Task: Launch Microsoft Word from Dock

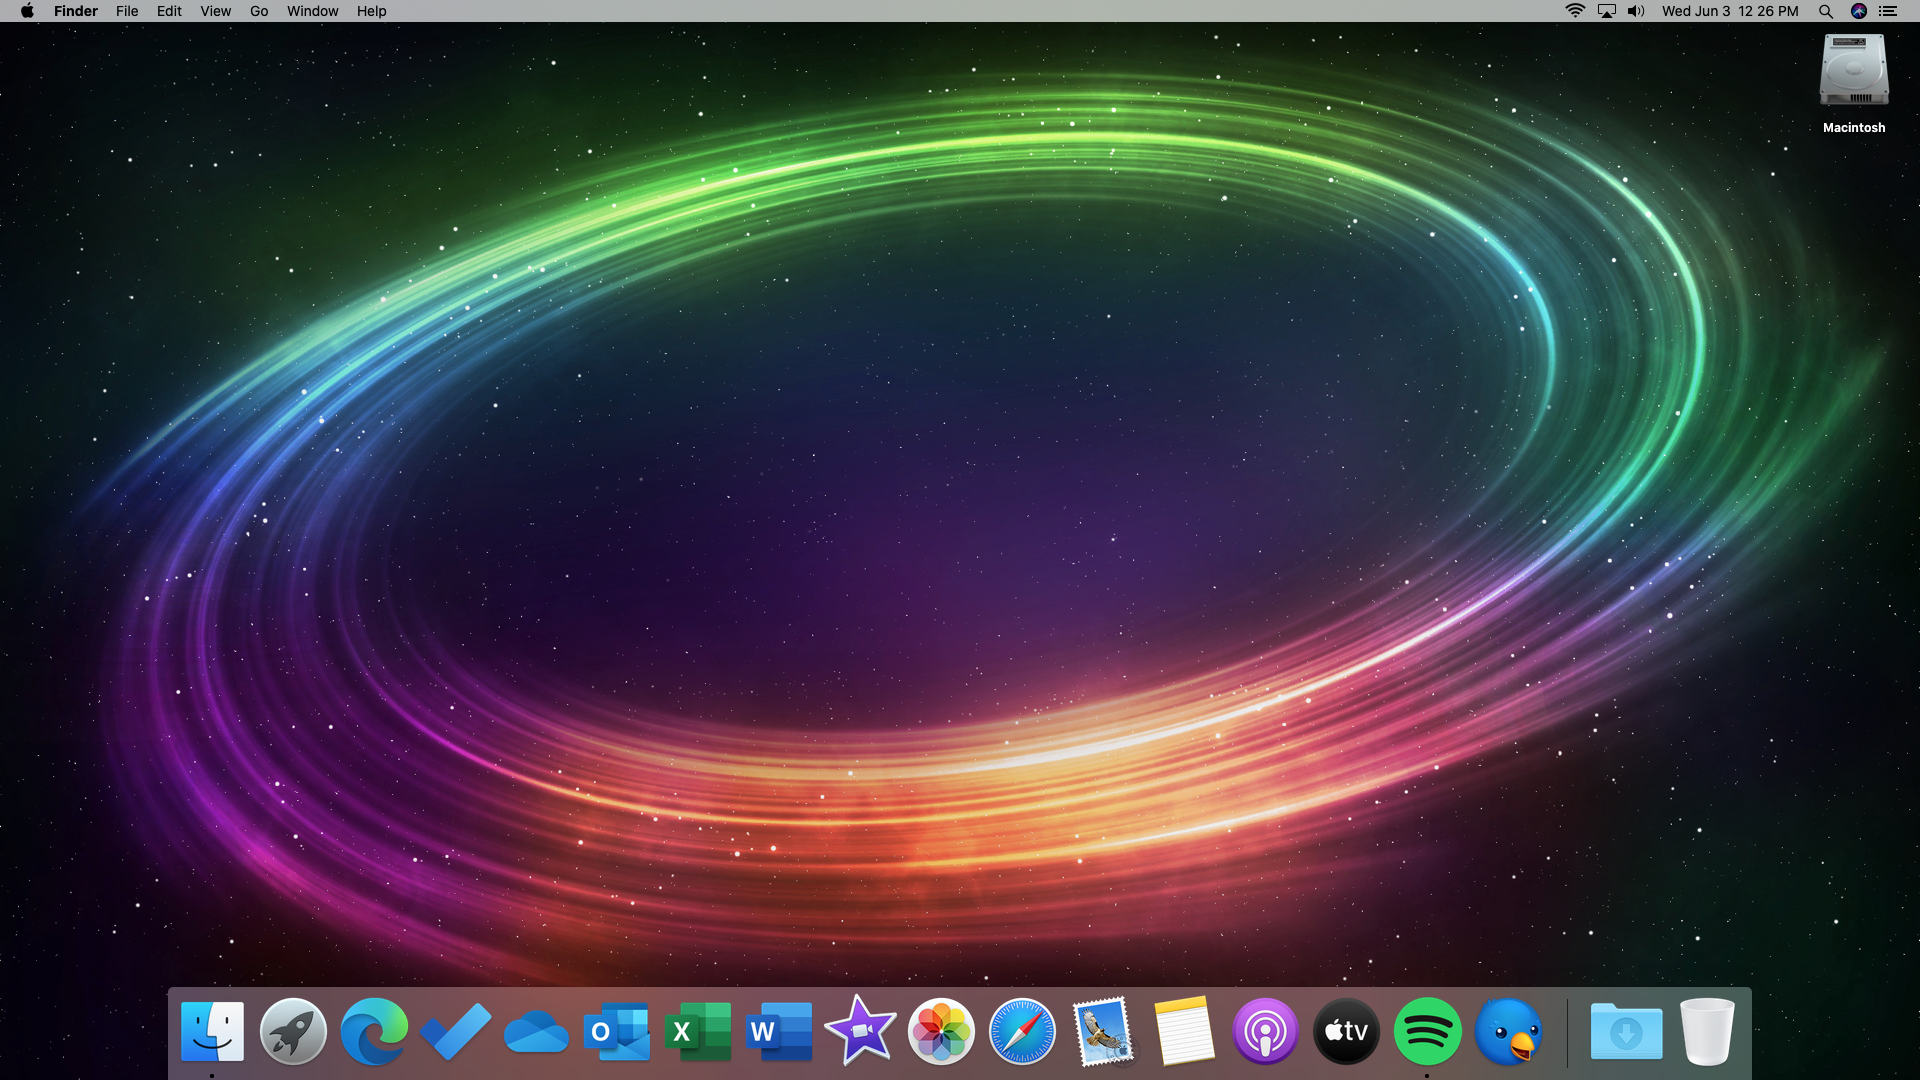Action: [x=779, y=1031]
